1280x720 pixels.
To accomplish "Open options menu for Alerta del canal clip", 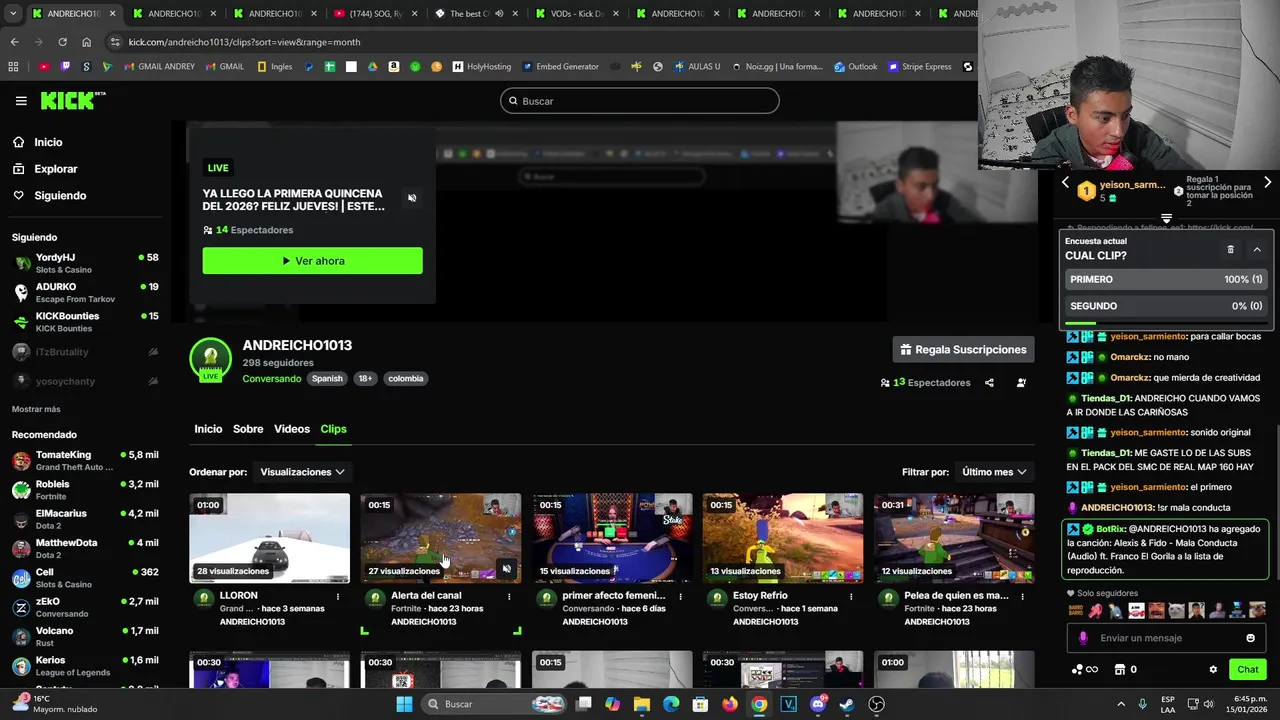I will pyautogui.click(x=509, y=597).
